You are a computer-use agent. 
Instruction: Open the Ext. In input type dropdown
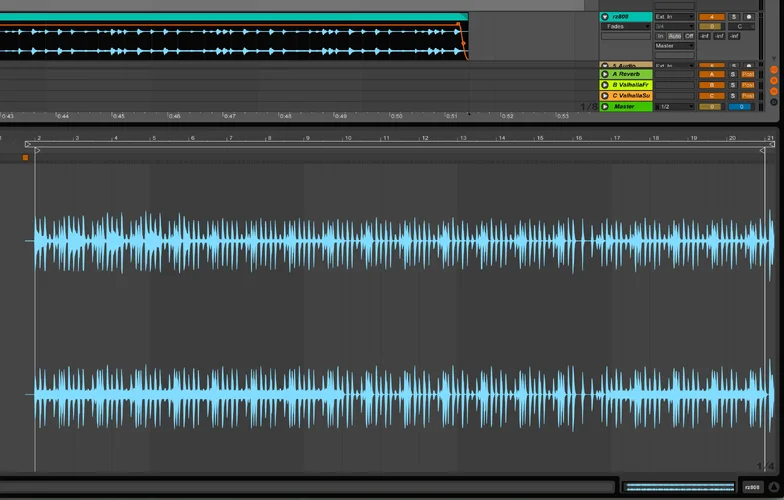pos(673,17)
